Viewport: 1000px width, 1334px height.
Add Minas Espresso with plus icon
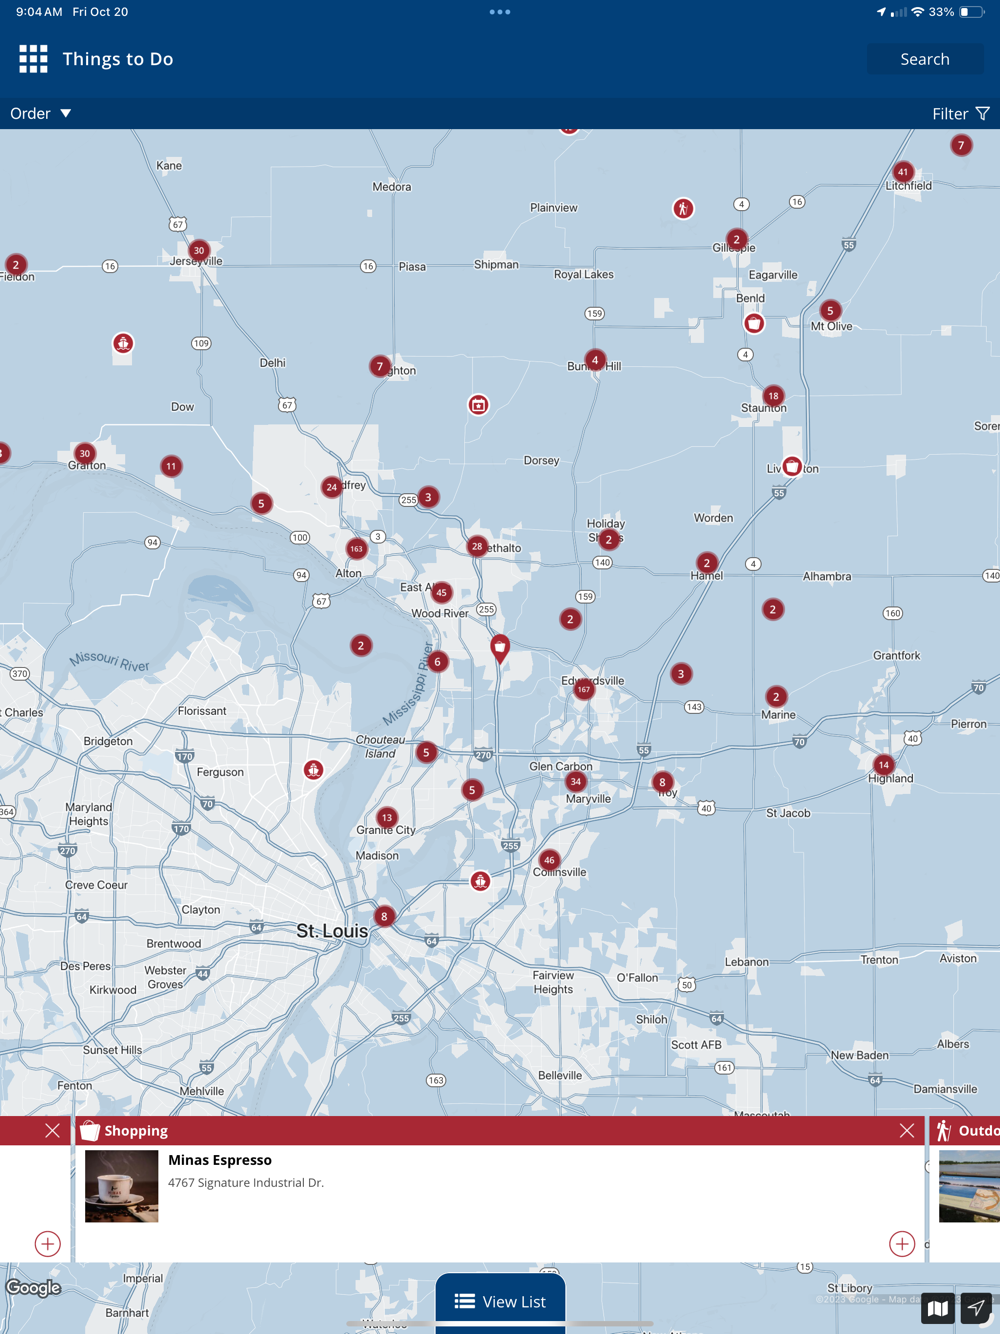pos(902,1244)
